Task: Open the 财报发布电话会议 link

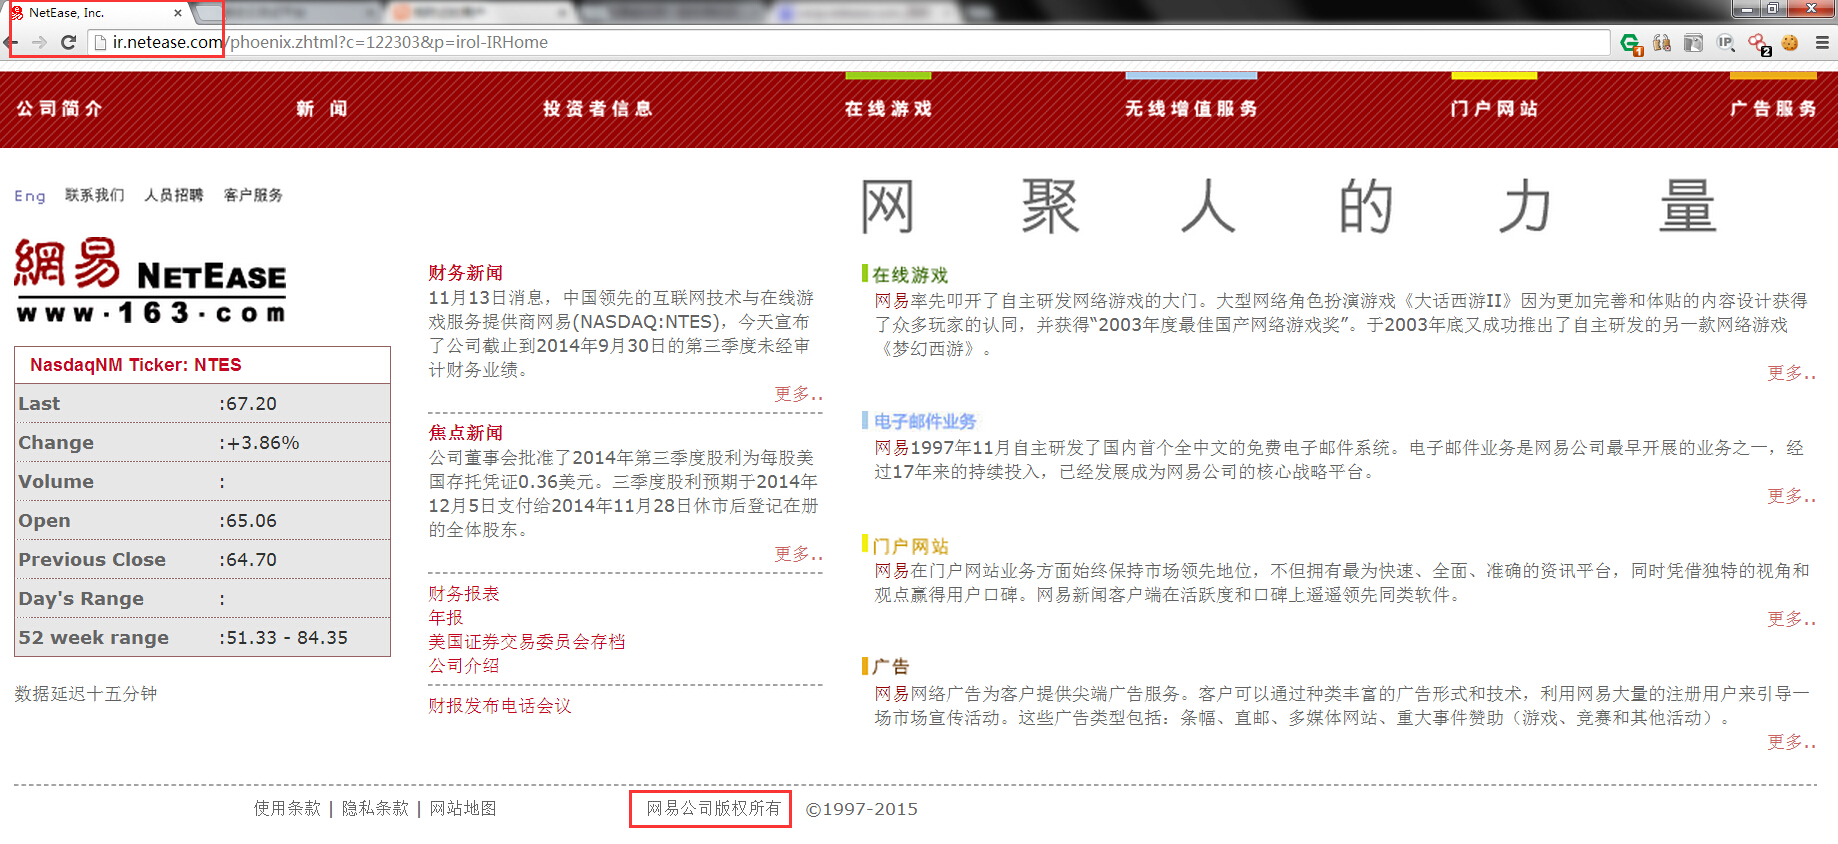Action: (x=500, y=706)
